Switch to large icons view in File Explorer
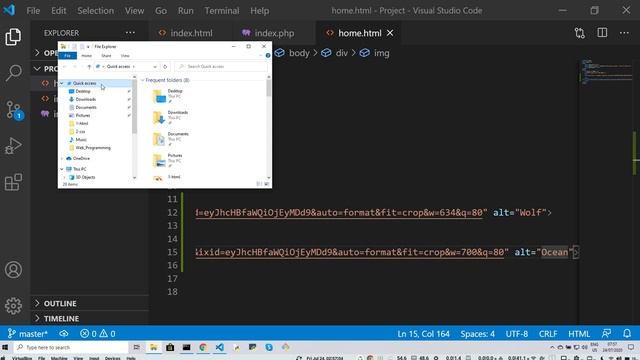This screenshot has height=360, width=640. (266, 184)
